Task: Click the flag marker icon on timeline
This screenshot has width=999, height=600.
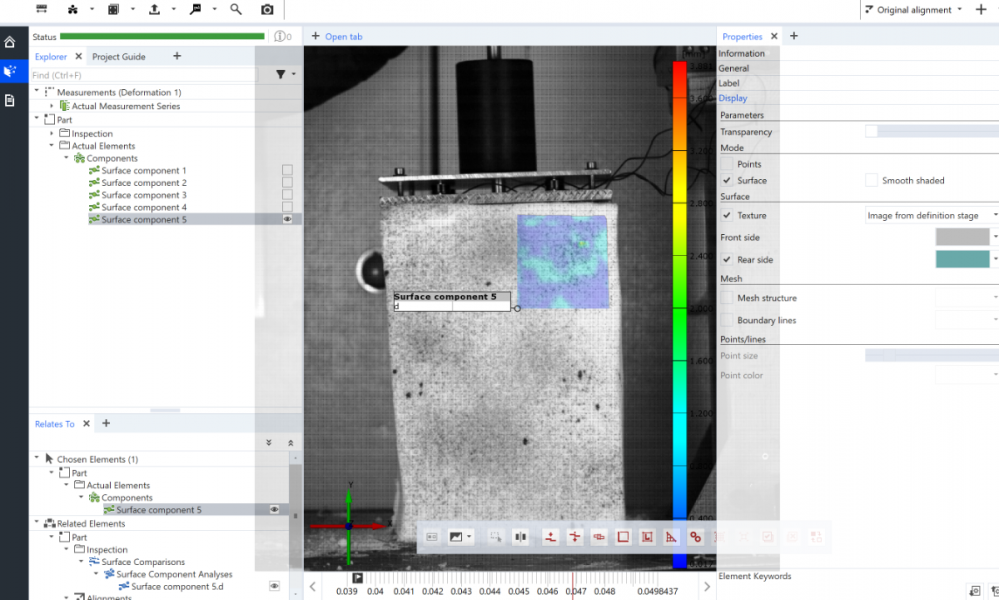Action: coord(357,578)
